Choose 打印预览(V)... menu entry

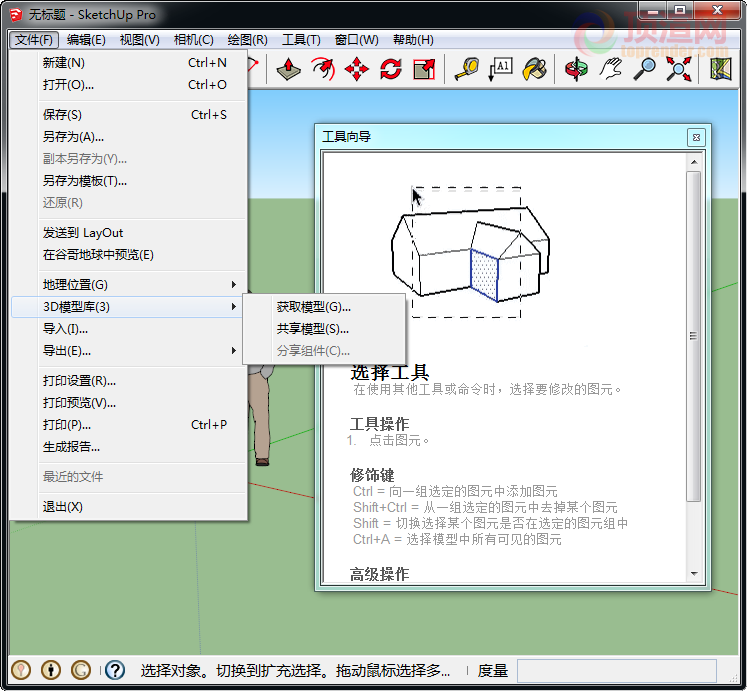128,403
